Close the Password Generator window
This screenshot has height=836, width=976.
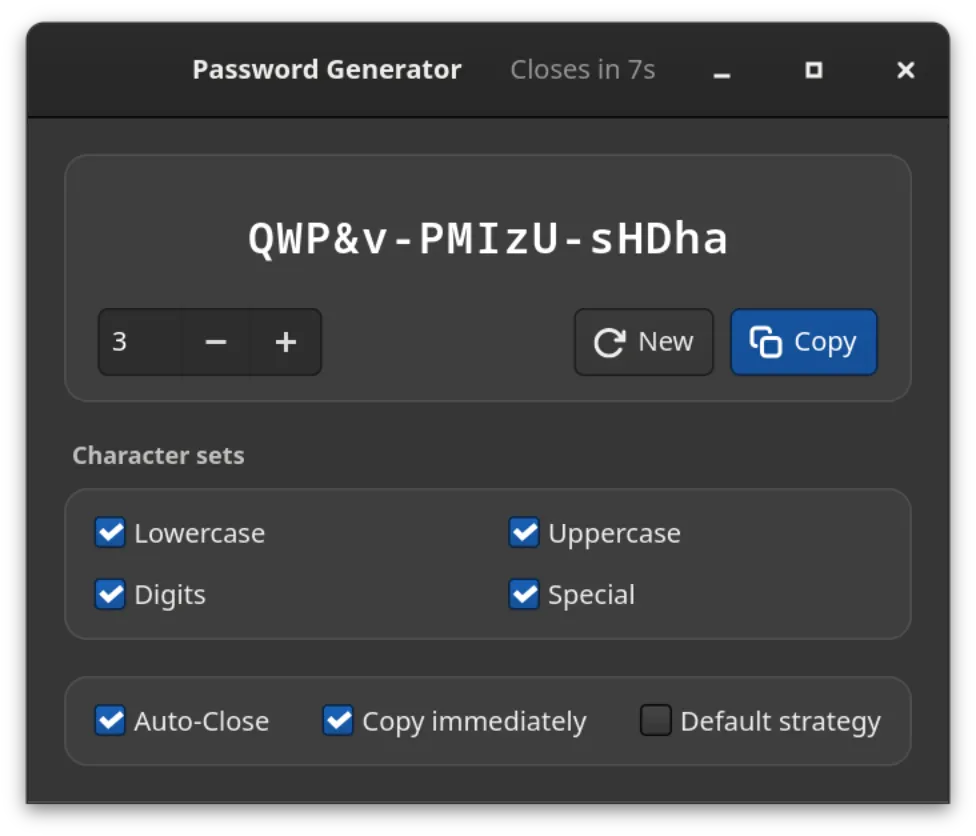click(906, 70)
